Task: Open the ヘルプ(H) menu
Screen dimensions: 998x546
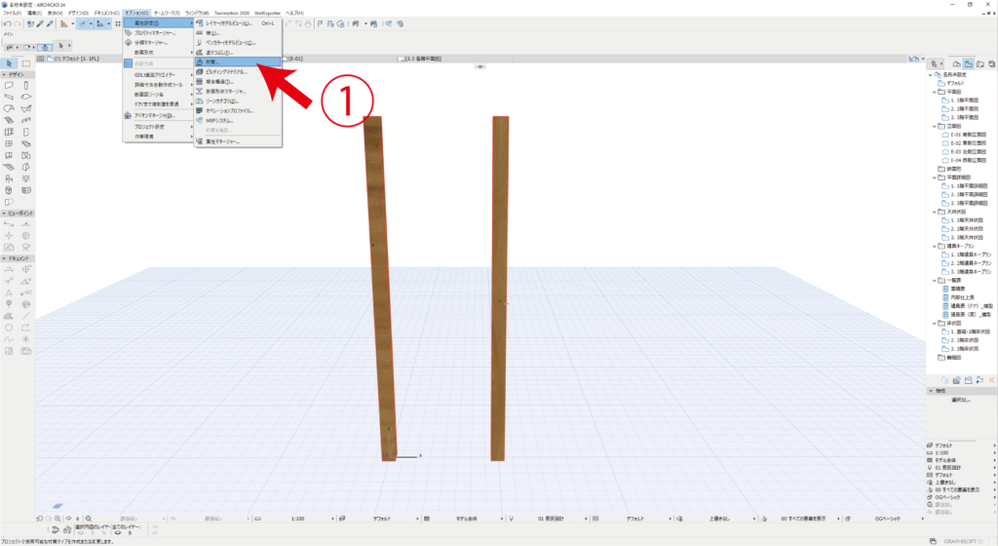Action: (294, 13)
